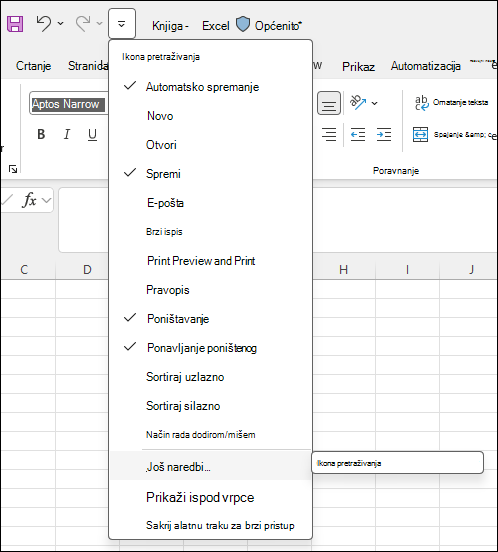The width and height of the screenshot is (498, 552).
Task: Open the Prikaz ribbon tab
Action: point(358,66)
